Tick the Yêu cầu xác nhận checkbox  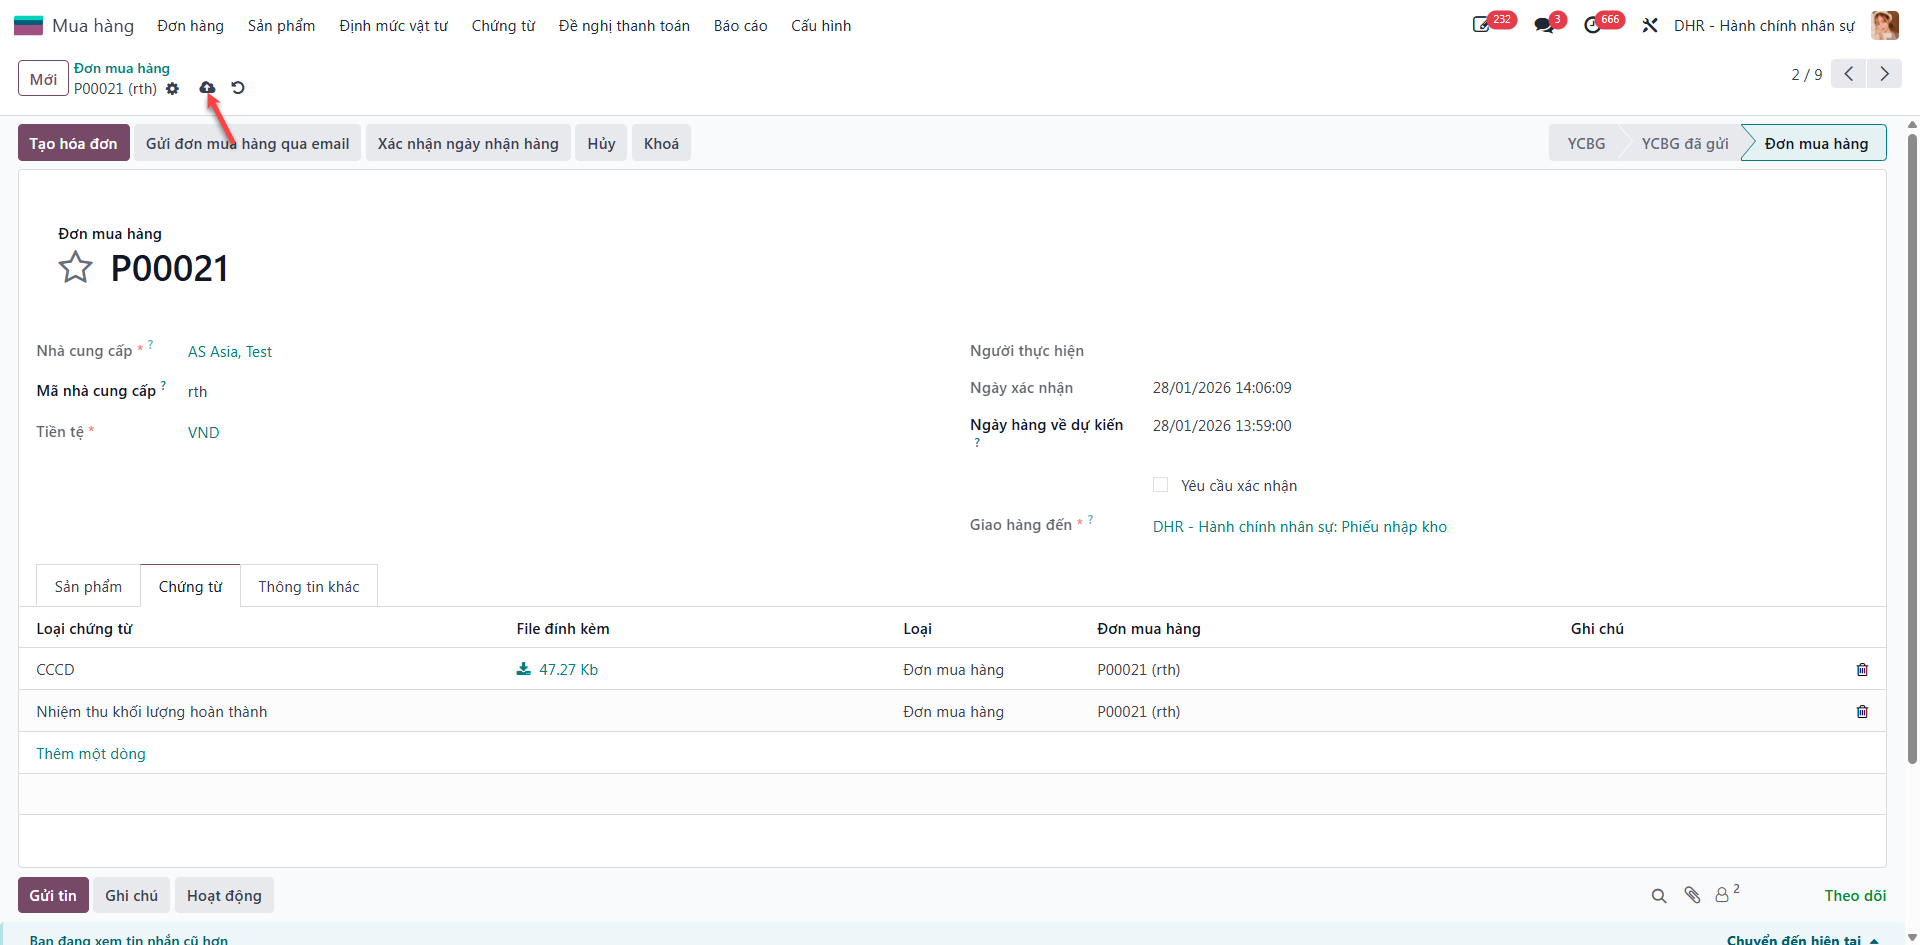pyautogui.click(x=1160, y=485)
